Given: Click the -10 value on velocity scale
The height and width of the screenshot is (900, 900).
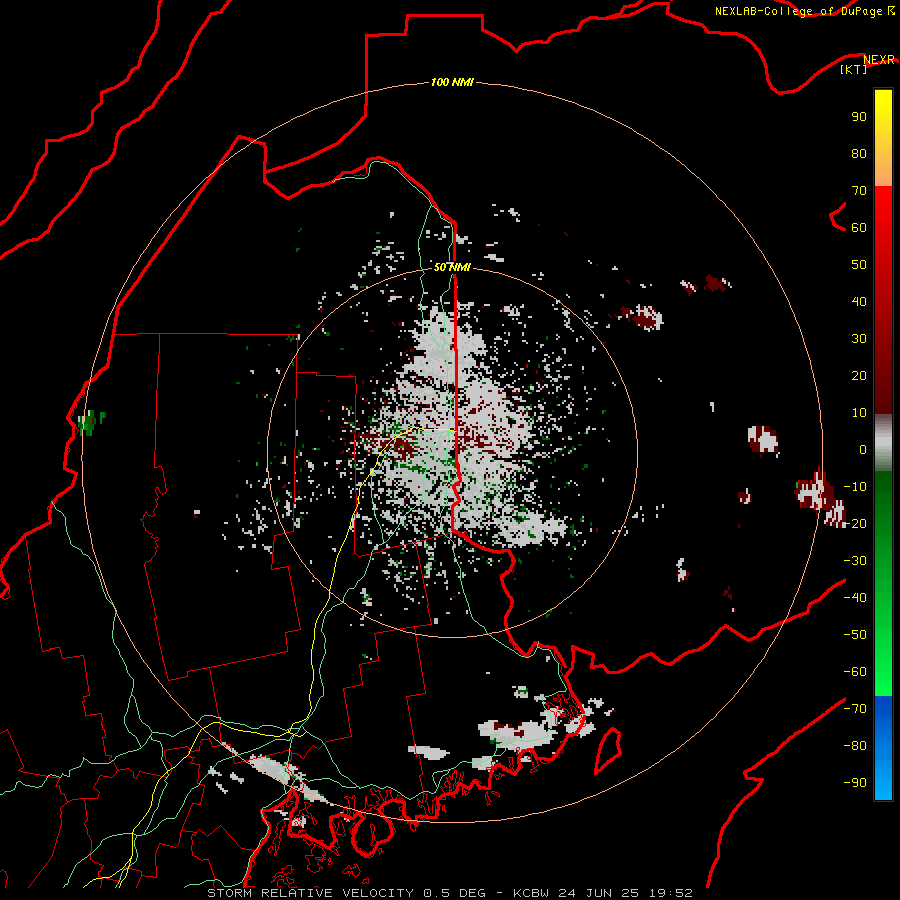Looking at the screenshot, I should pos(855,487).
